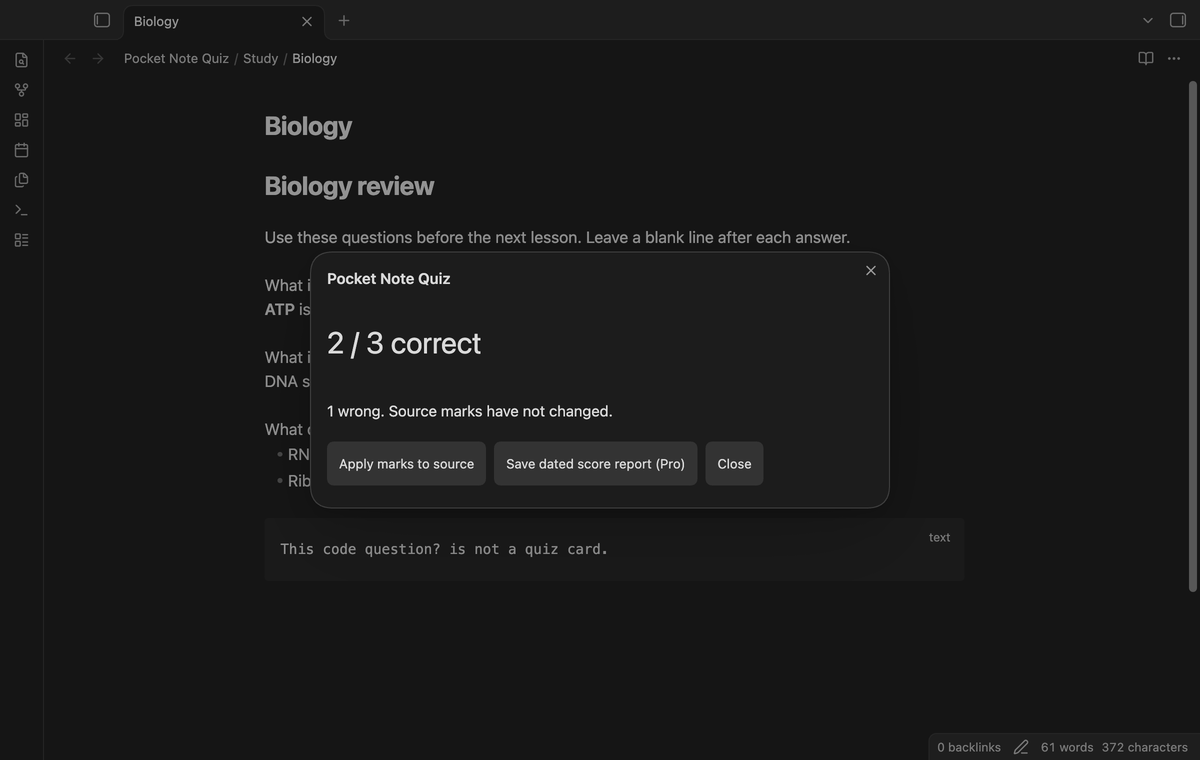Viewport: 1200px width, 760px height.
Task: Navigate back with the left arrow
Action: point(70,59)
